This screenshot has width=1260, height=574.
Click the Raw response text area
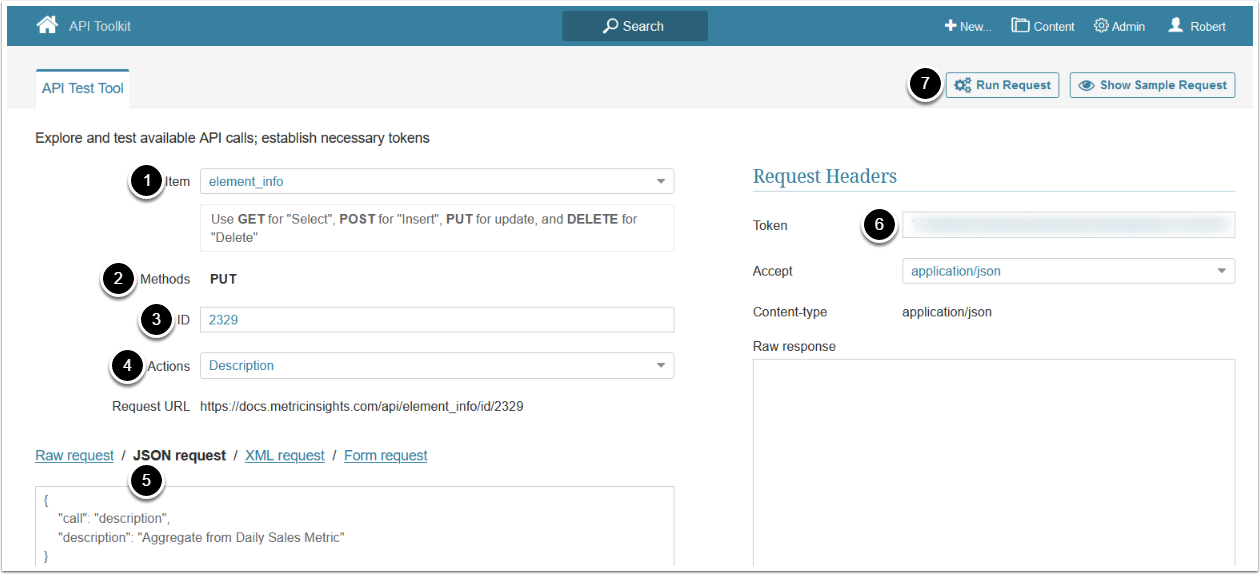pyautogui.click(x=993, y=460)
